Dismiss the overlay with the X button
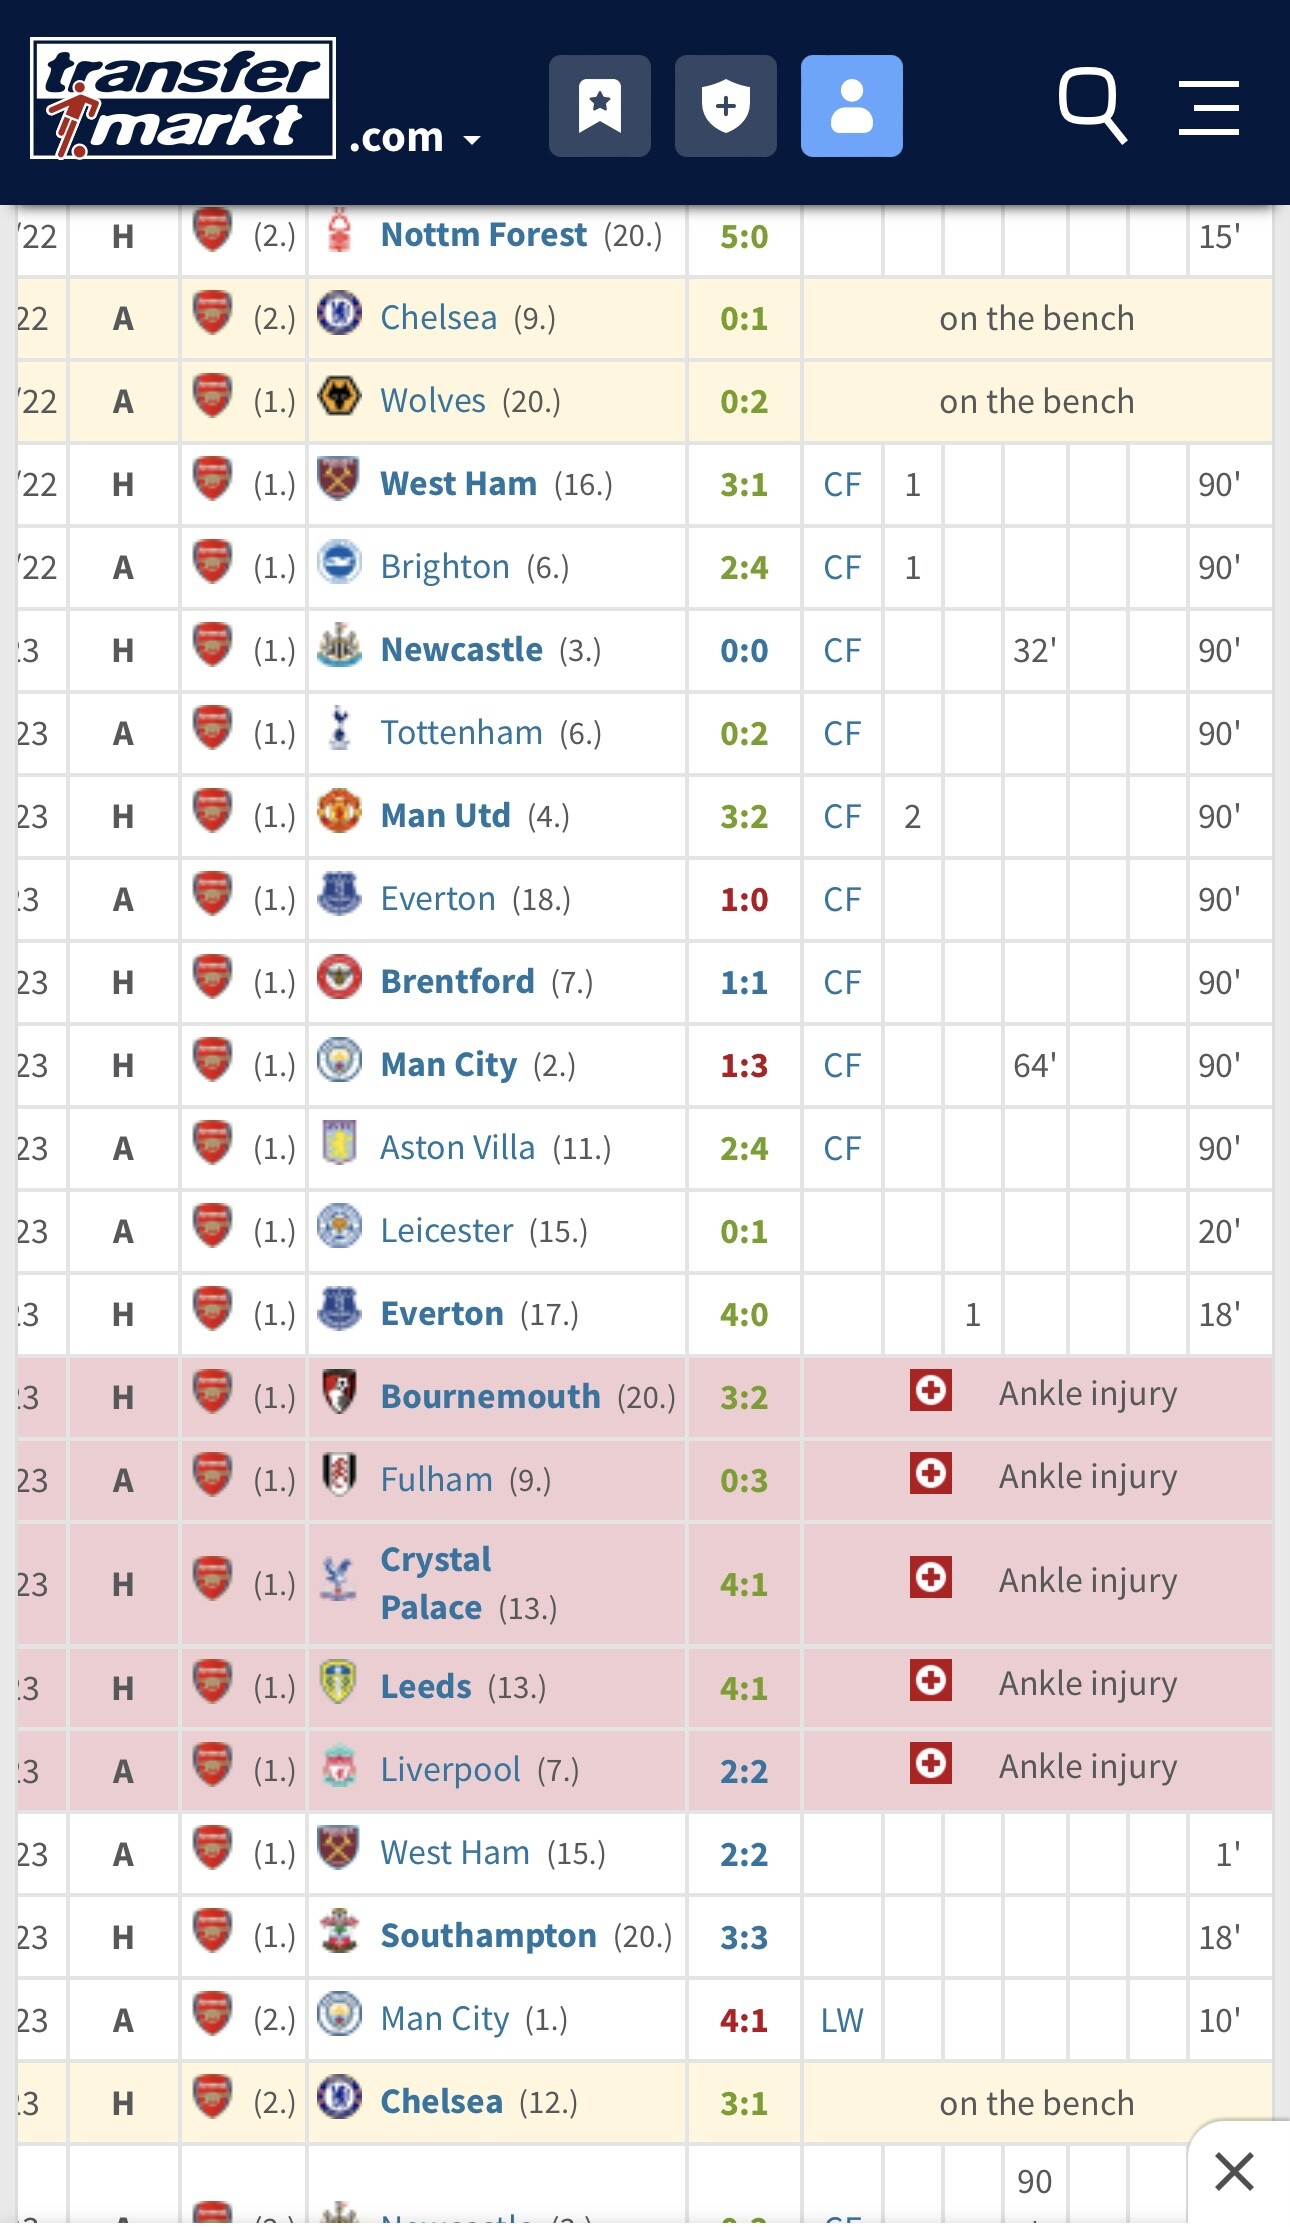This screenshot has width=1290, height=2227. tap(1234, 2172)
